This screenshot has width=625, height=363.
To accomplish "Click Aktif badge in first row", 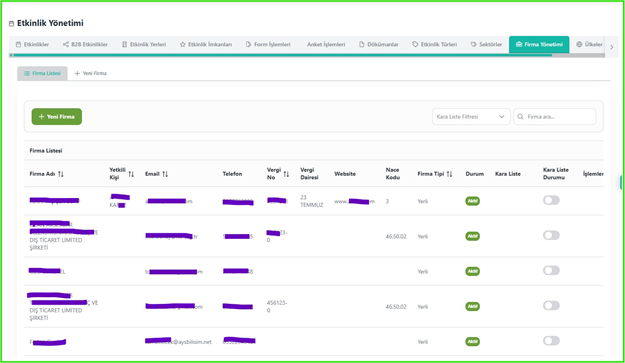I will pyautogui.click(x=472, y=201).
